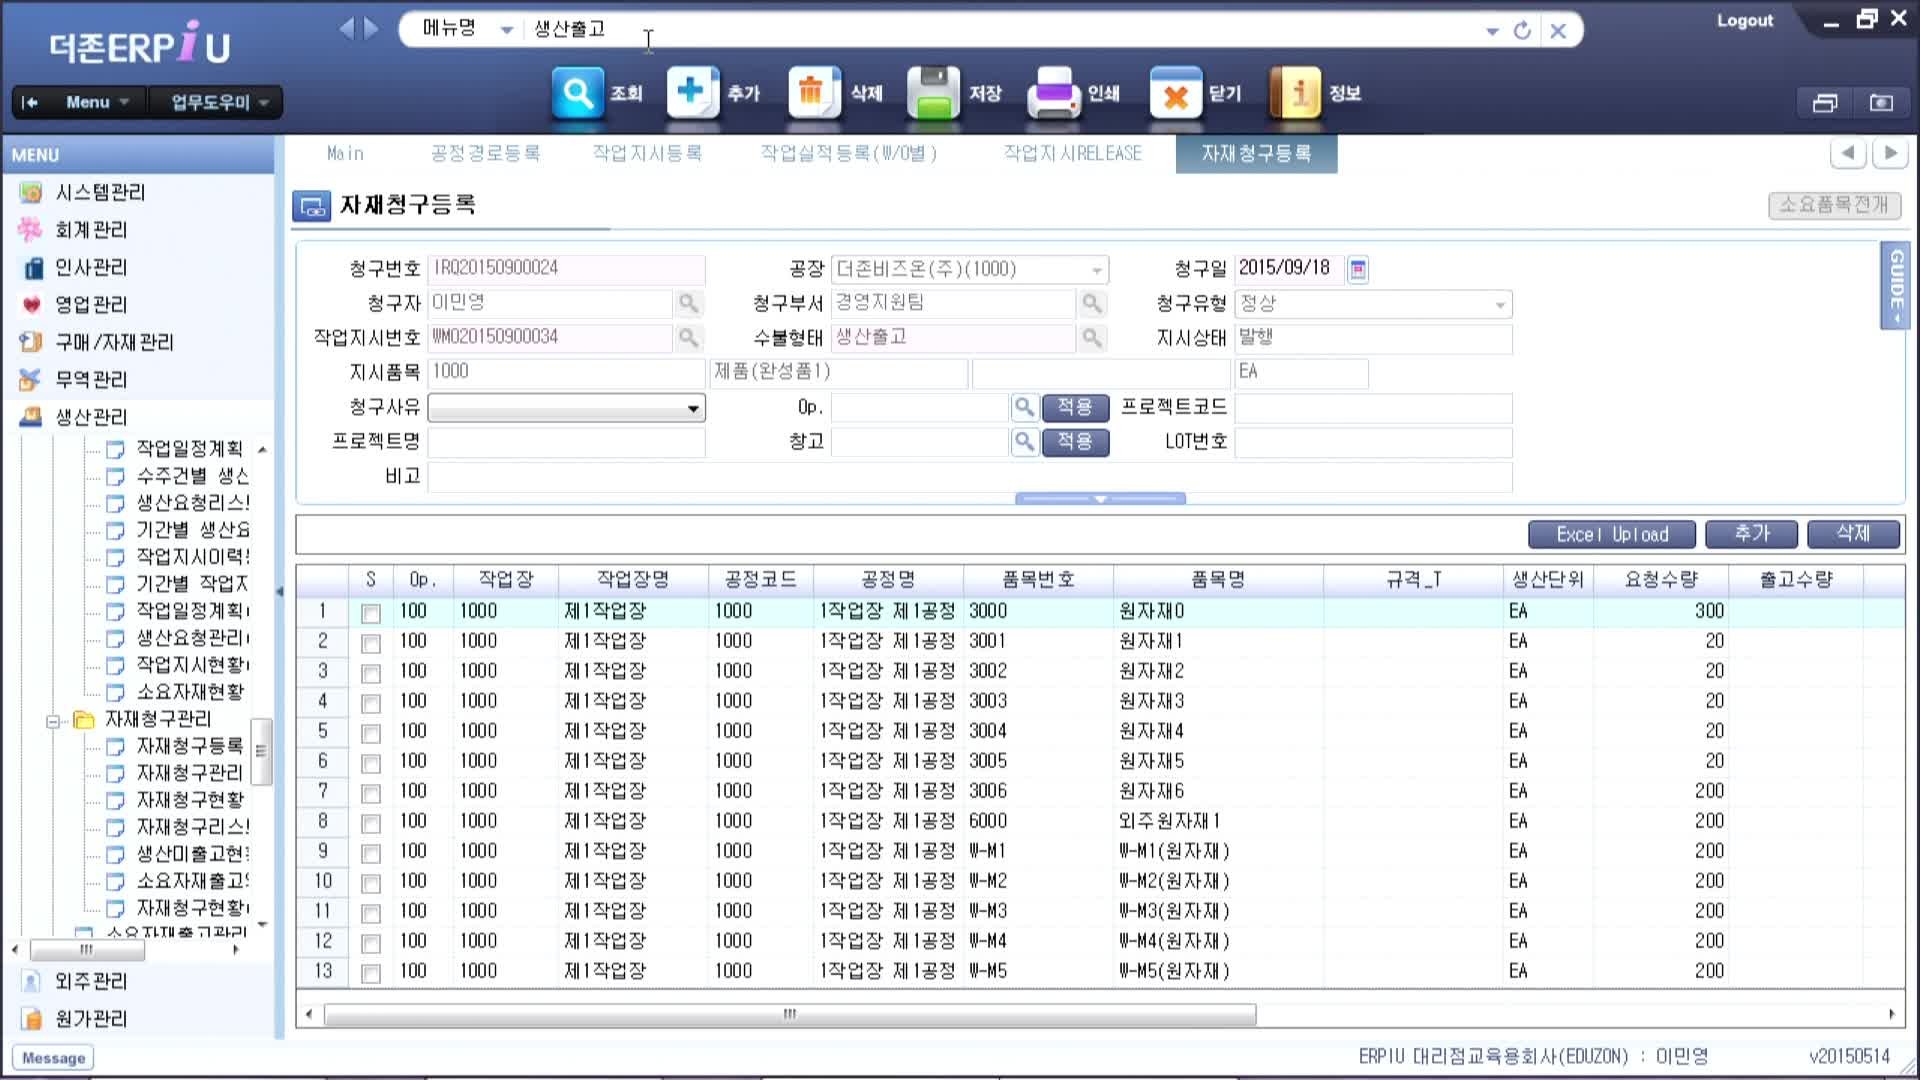
Task: Check the row 3 checkbox for 원자재2
Action: [371, 673]
